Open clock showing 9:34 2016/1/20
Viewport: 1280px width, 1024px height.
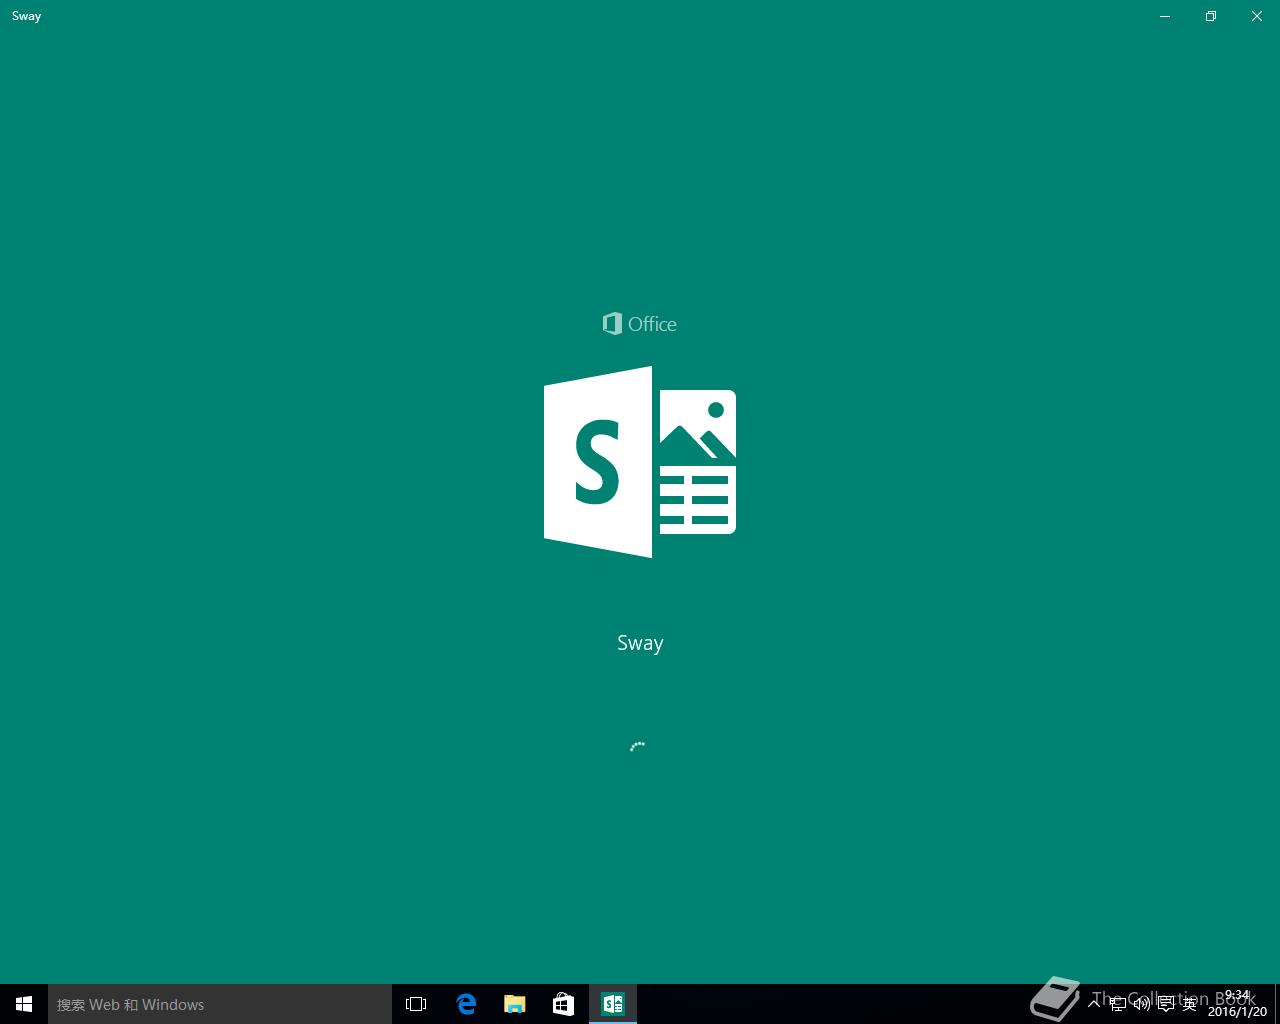(x=1237, y=1004)
